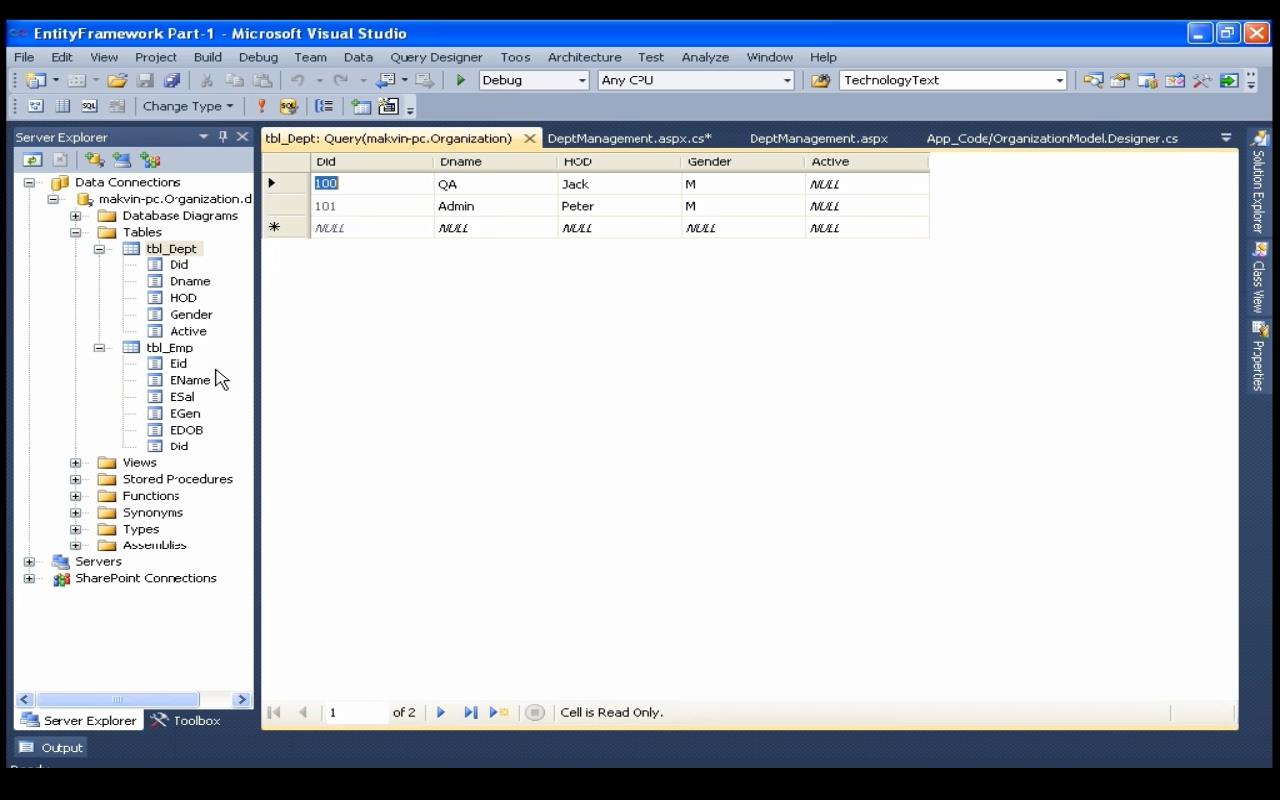Viewport: 1280px width, 800px height.
Task: Open the Change Type dropdown
Action: point(187,106)
